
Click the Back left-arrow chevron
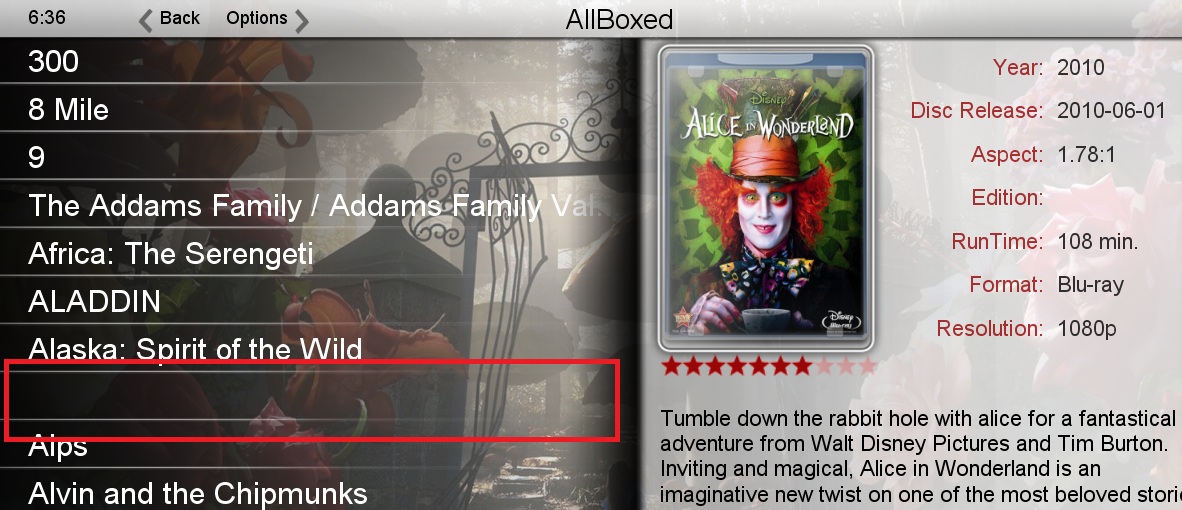(x=145, y=20)
